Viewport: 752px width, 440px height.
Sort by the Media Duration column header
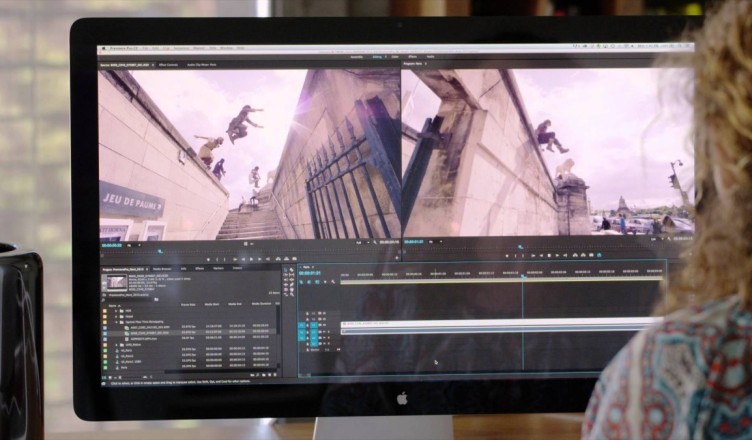pyautogui.click(x=261, y=304)
